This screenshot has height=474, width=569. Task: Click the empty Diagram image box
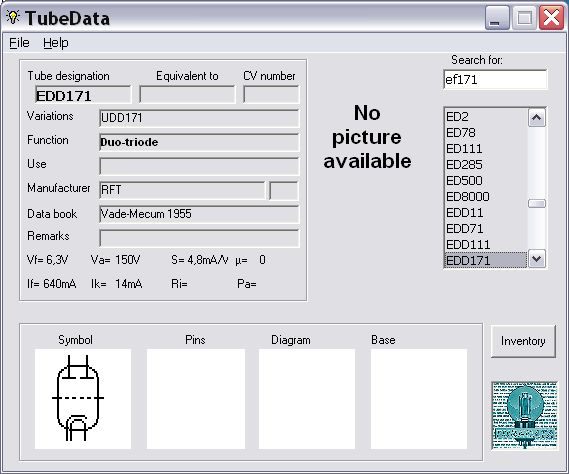pyautogui.click(x=307, y=399)
